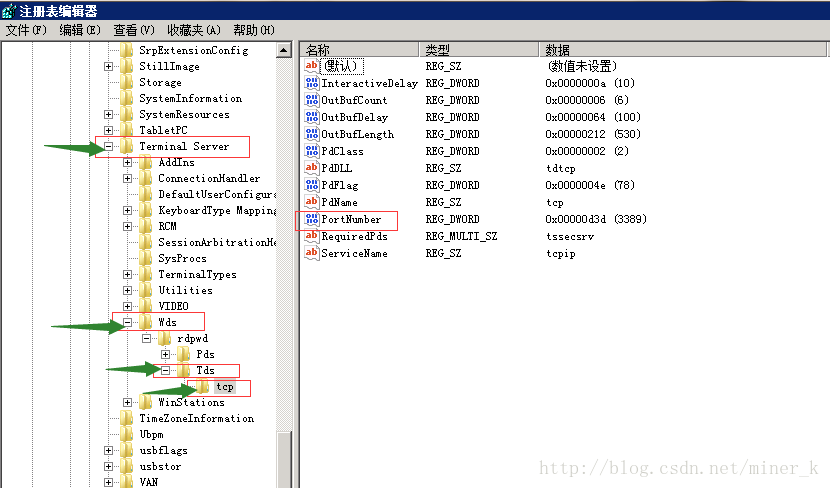Sort by the 名称 column header
Viewport: 830px width, 488px height.
point(359,50)
